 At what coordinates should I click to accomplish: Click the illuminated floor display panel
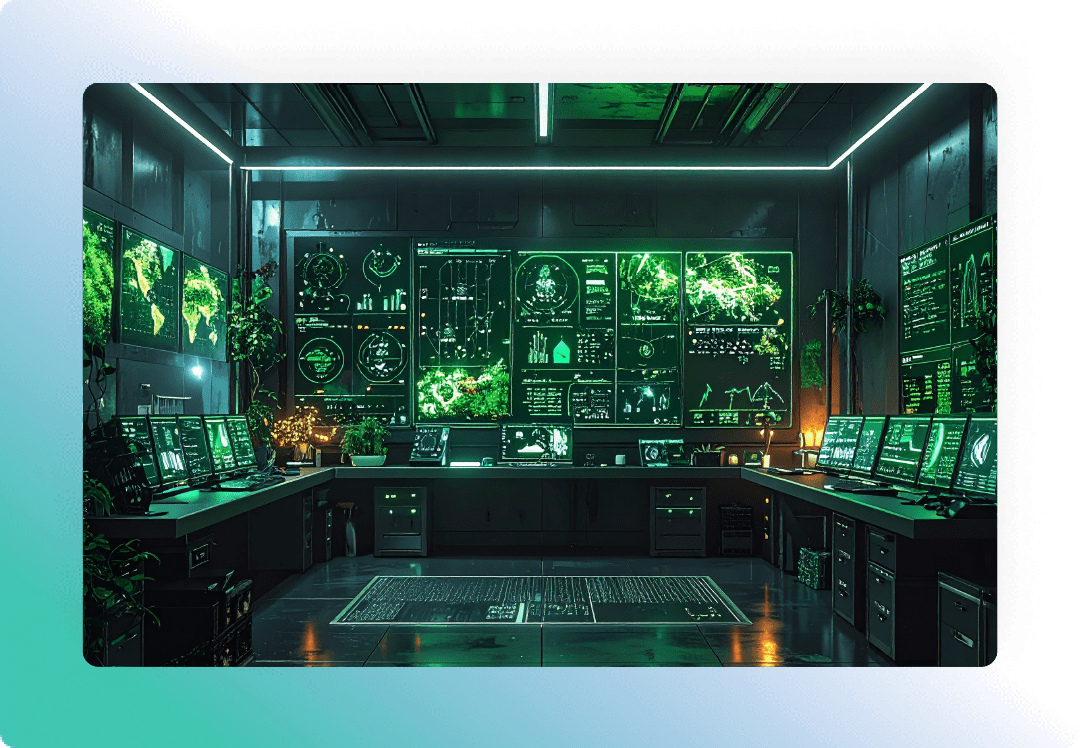point(540,600)
